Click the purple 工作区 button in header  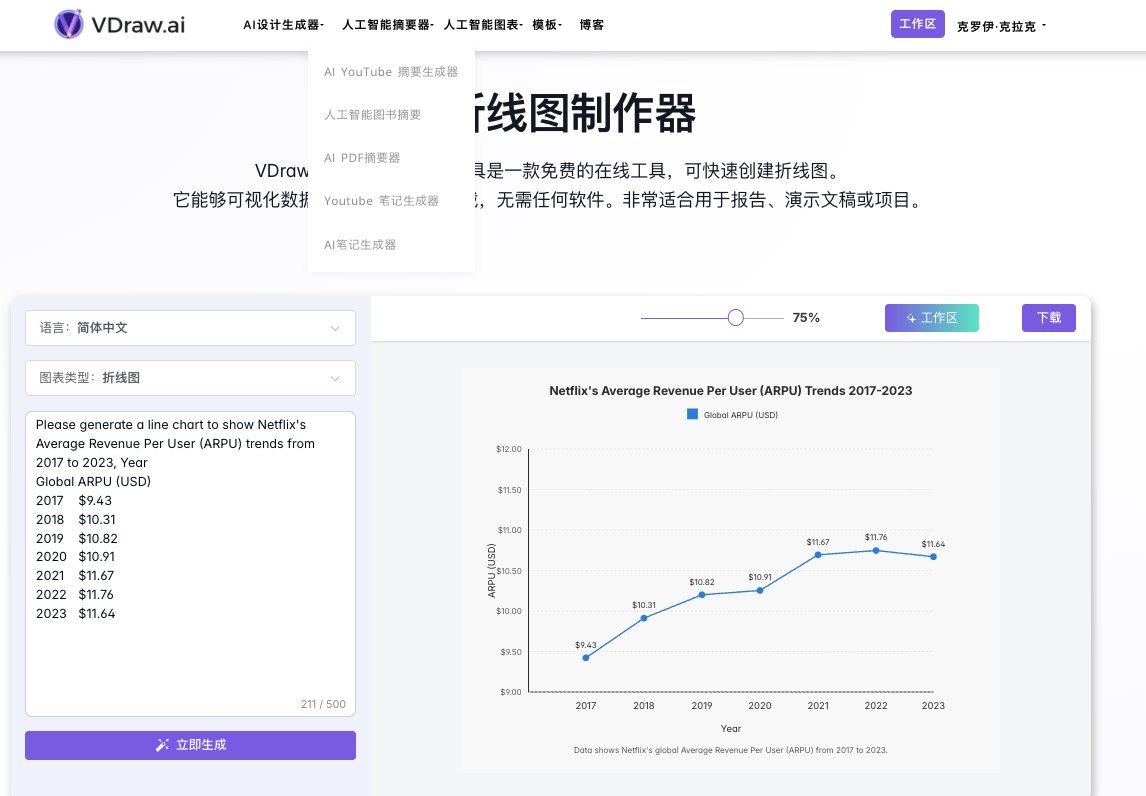coord(917,24)
